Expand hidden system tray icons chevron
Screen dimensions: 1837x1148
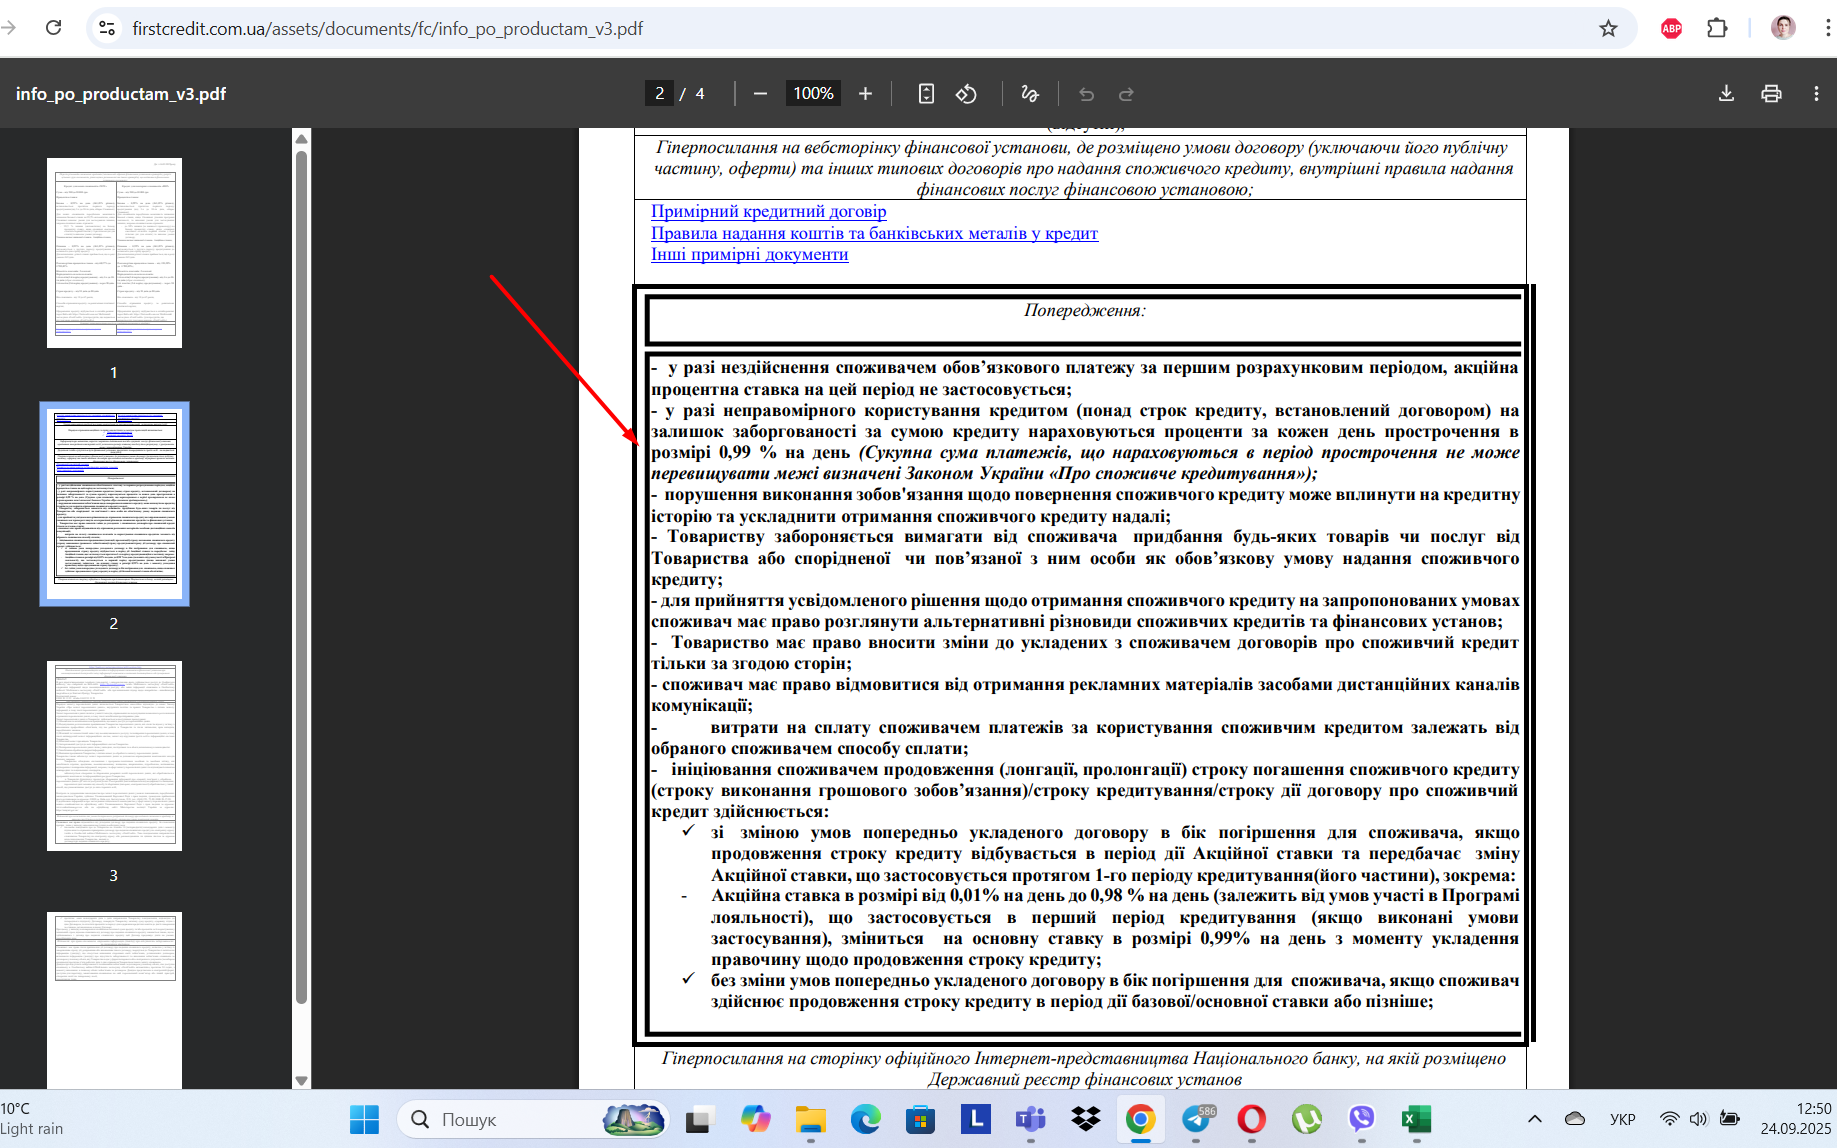click(1535, 1119)
